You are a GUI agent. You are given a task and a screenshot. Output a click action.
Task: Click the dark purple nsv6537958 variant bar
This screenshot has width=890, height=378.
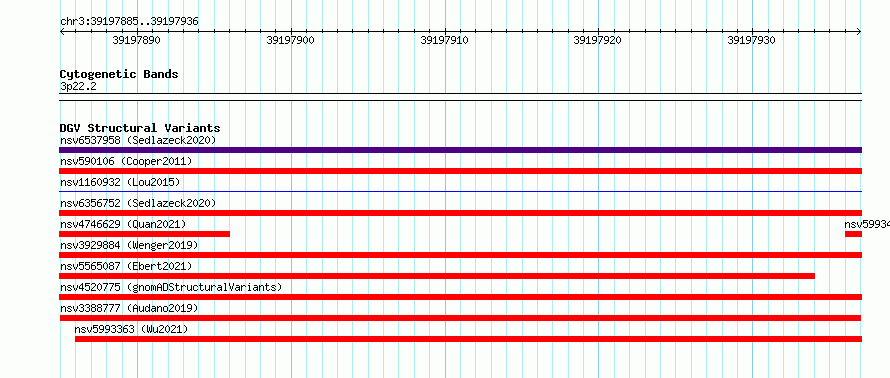(460, 150)
